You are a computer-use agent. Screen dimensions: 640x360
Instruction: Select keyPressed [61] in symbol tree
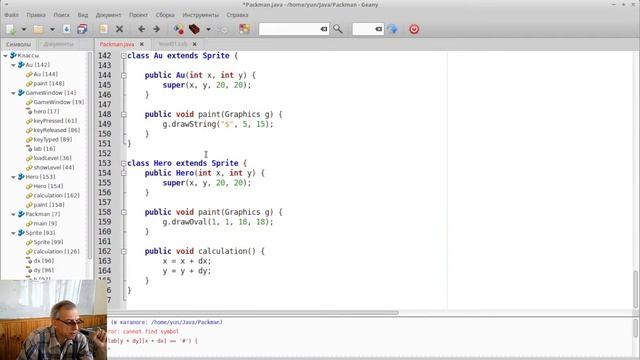tap(55, 121)
